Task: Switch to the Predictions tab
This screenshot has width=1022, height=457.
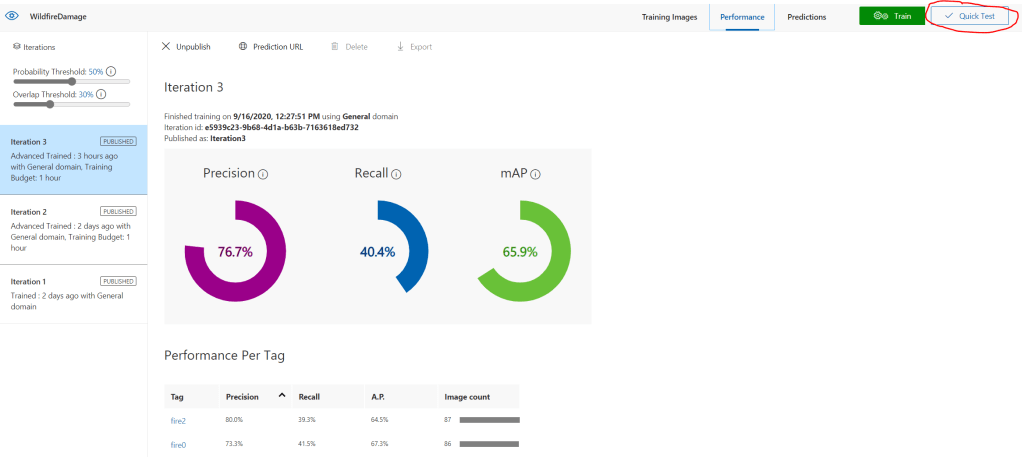Action: (806, 17)
